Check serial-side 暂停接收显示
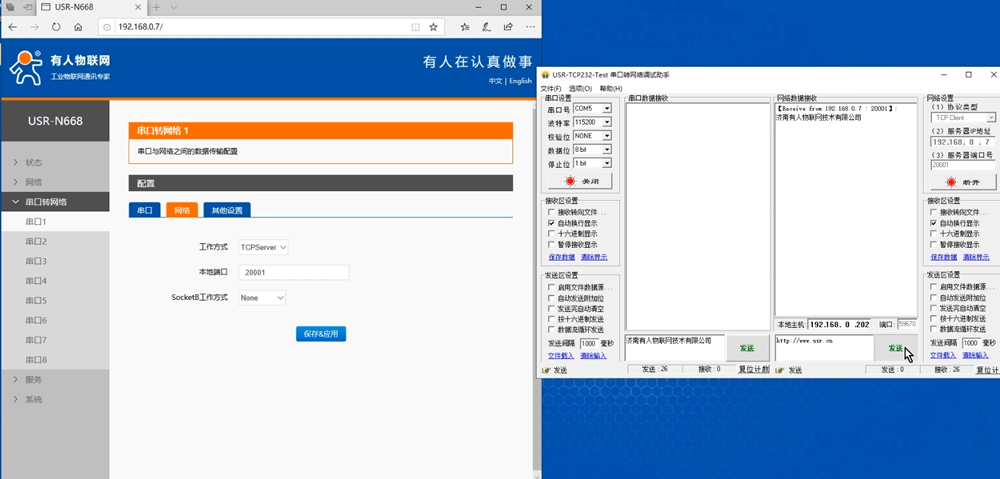The height and width of the screenshot is (479, 1000). (552, 244)
